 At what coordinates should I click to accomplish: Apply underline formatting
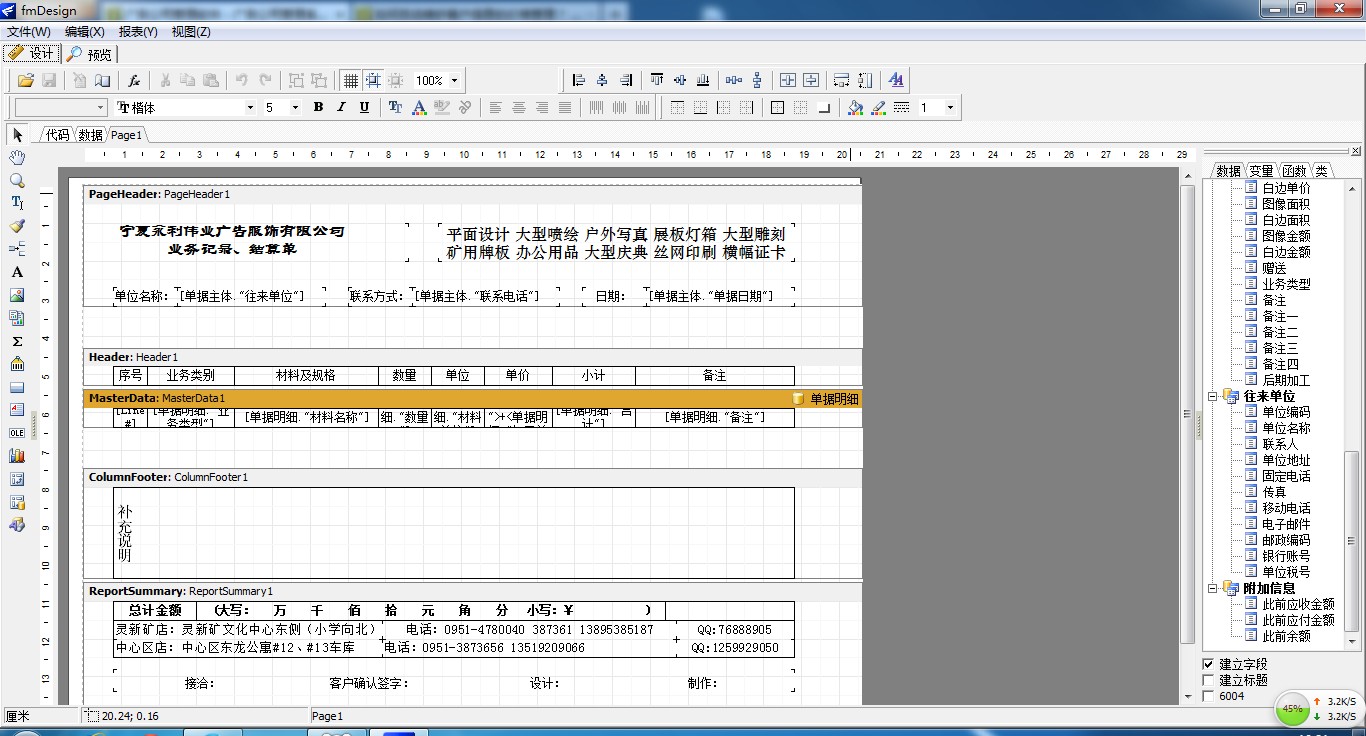point(363,107)
